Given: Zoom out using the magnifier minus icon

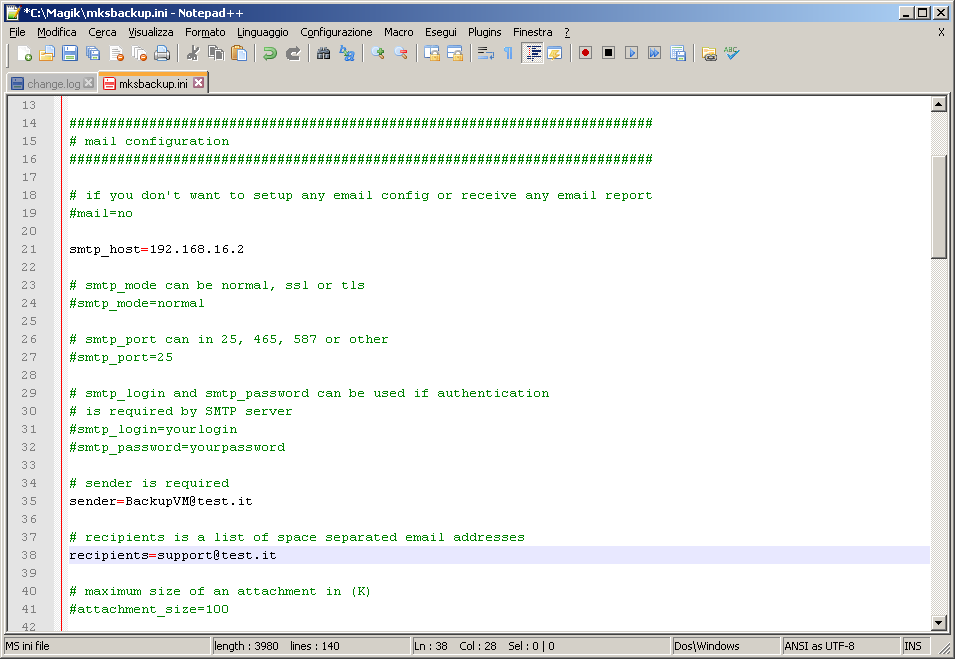Looking at the screenshot, I should tap(401, 54).
